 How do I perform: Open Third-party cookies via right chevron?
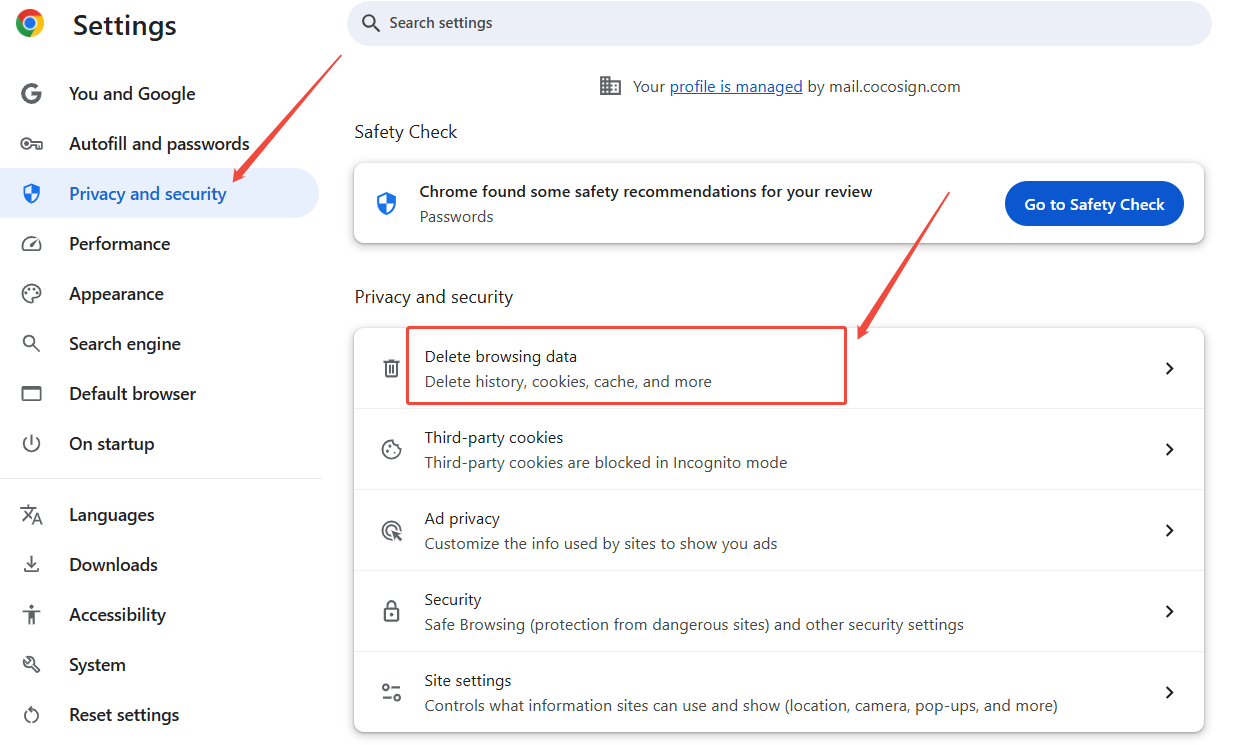coord(1169,449)
